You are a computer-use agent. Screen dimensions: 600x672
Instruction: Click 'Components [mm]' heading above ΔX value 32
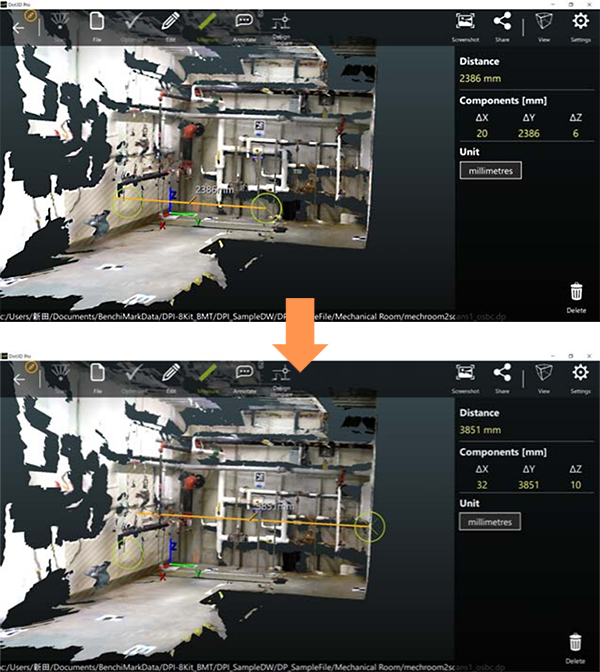point(503,452)
